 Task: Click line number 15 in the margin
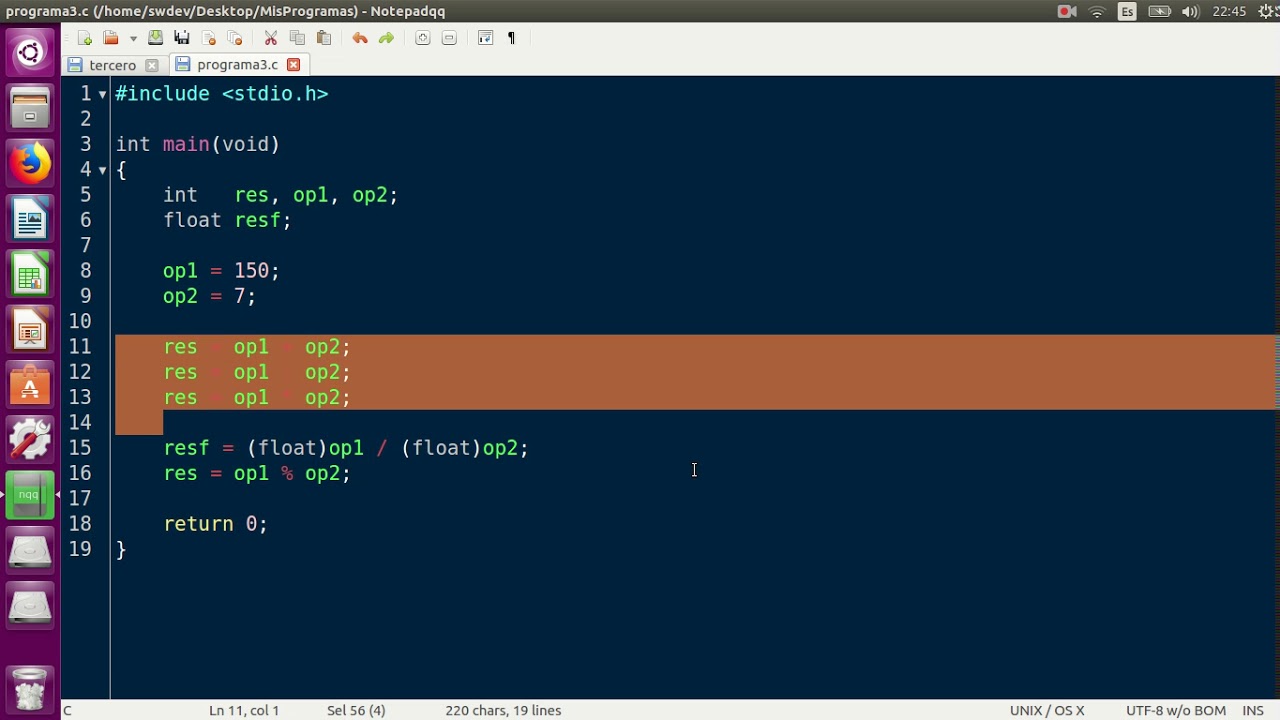pyautogui.click(x=80, y=448)
